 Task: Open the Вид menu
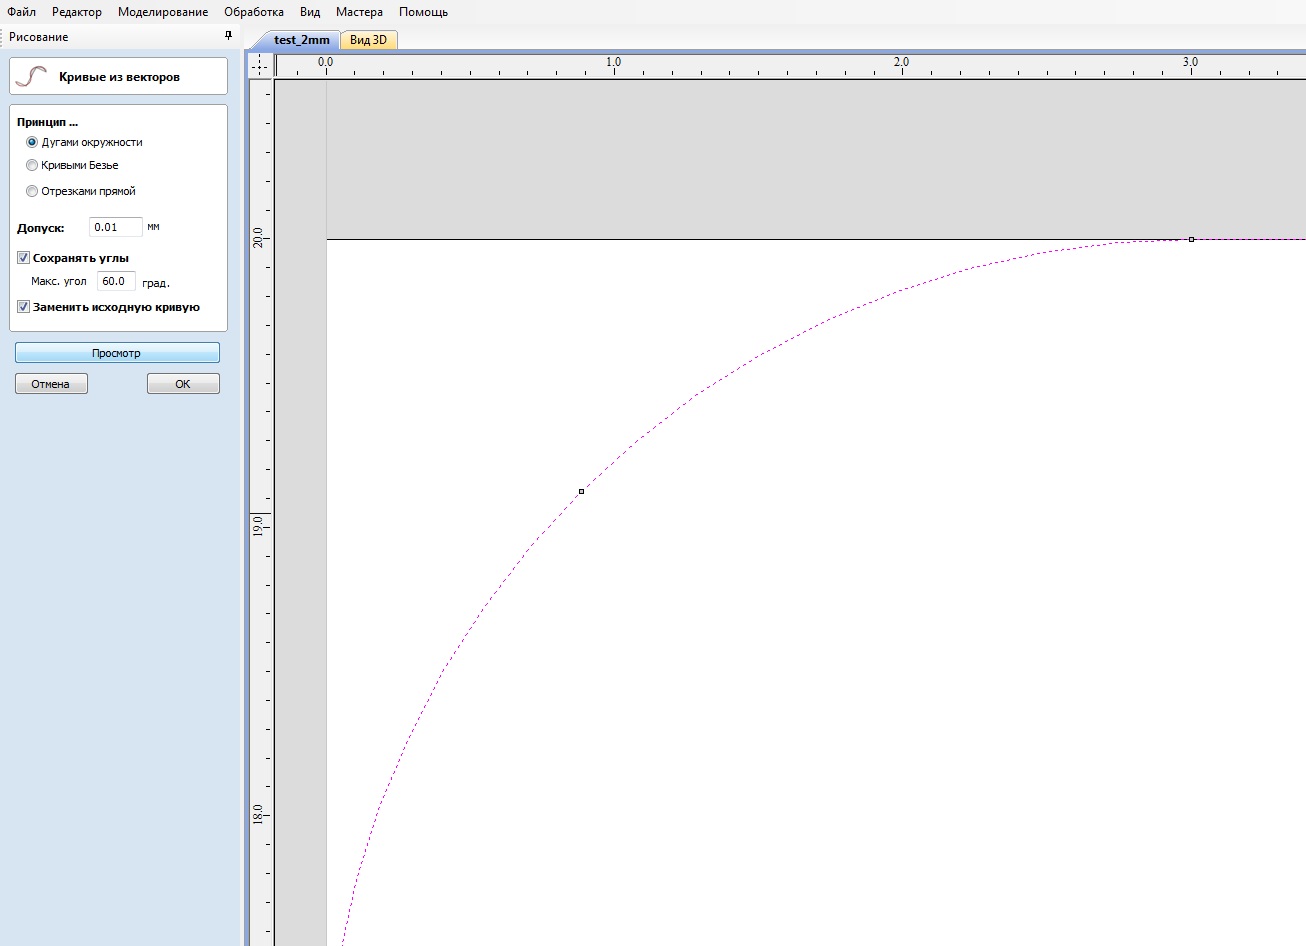(x=310, y=12)
